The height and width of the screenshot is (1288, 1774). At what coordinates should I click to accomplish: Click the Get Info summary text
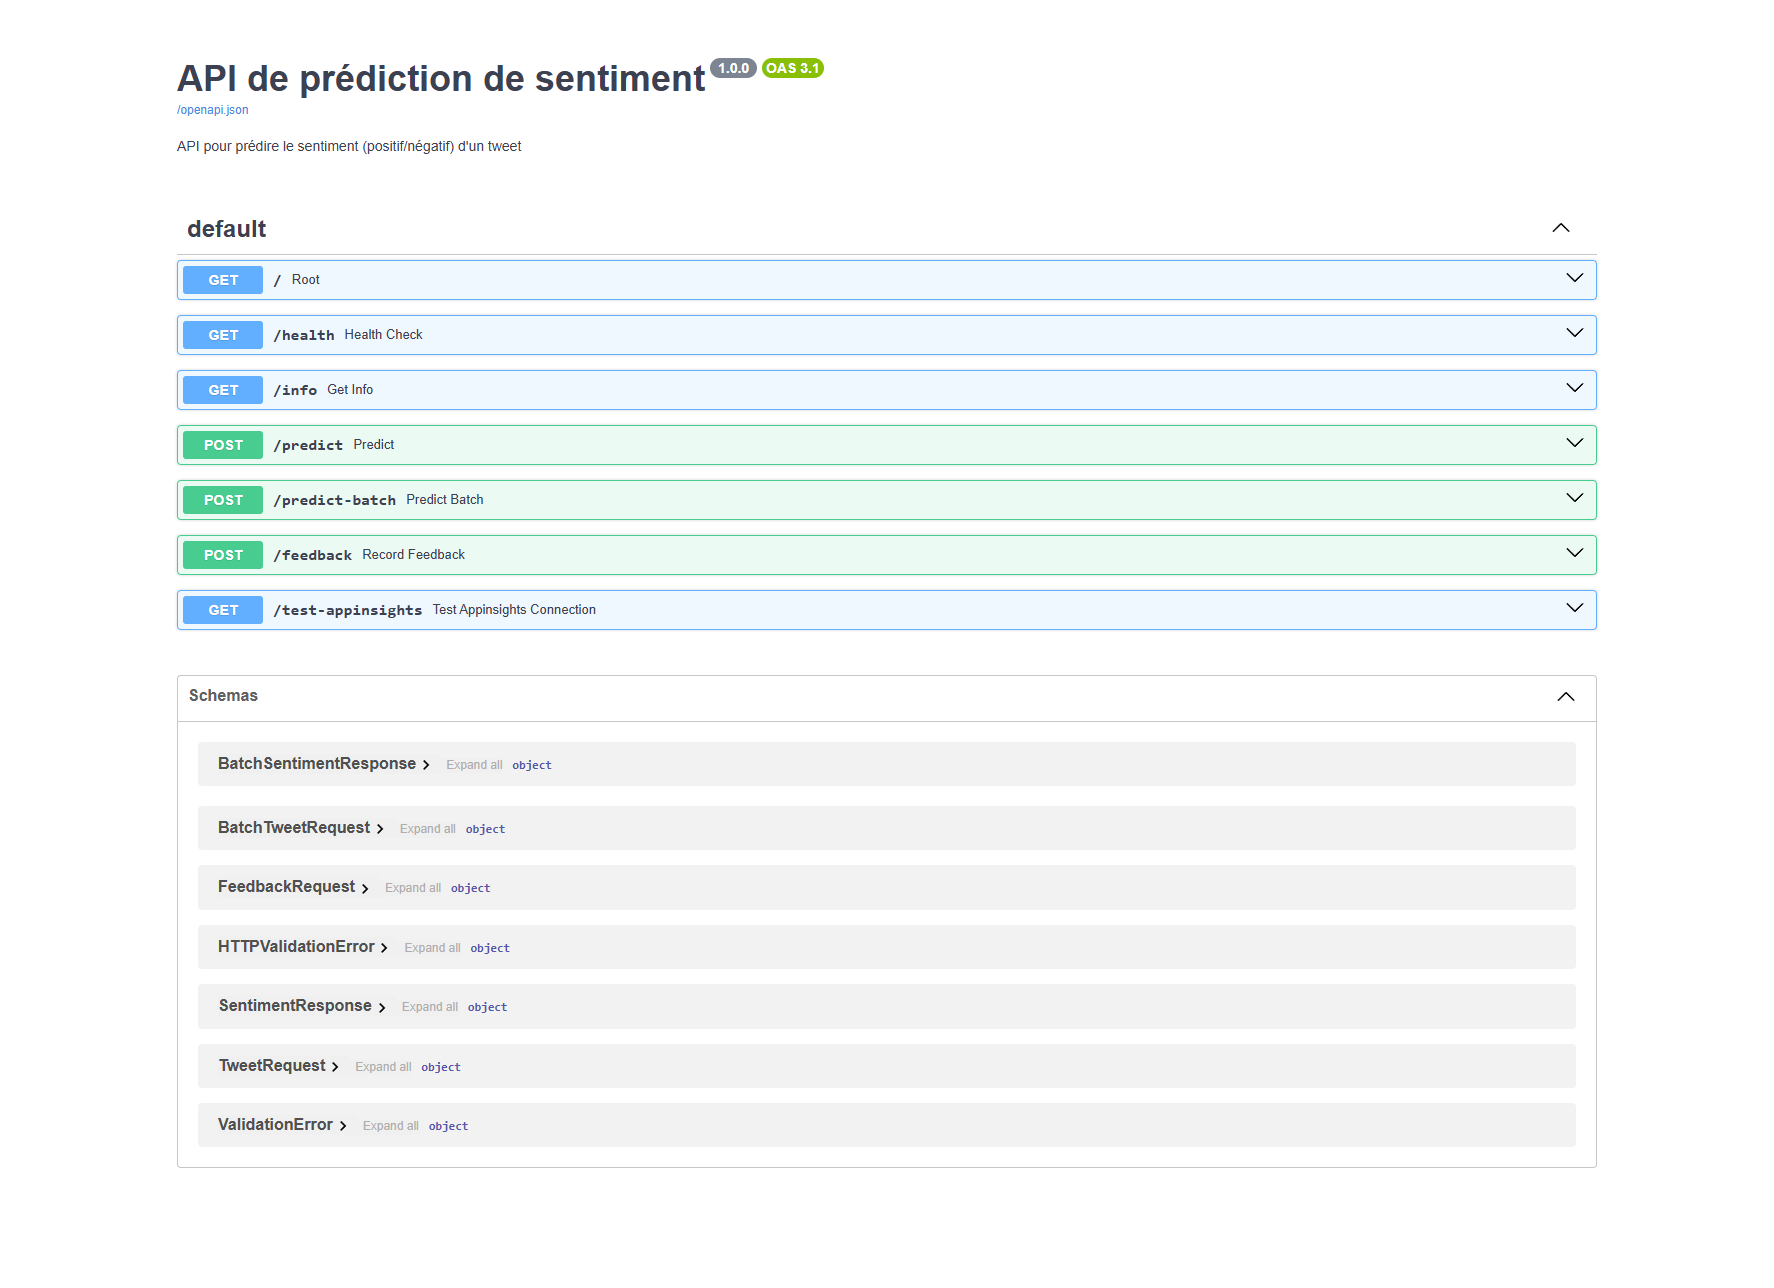pyautogui.click(x=350, y=390)
